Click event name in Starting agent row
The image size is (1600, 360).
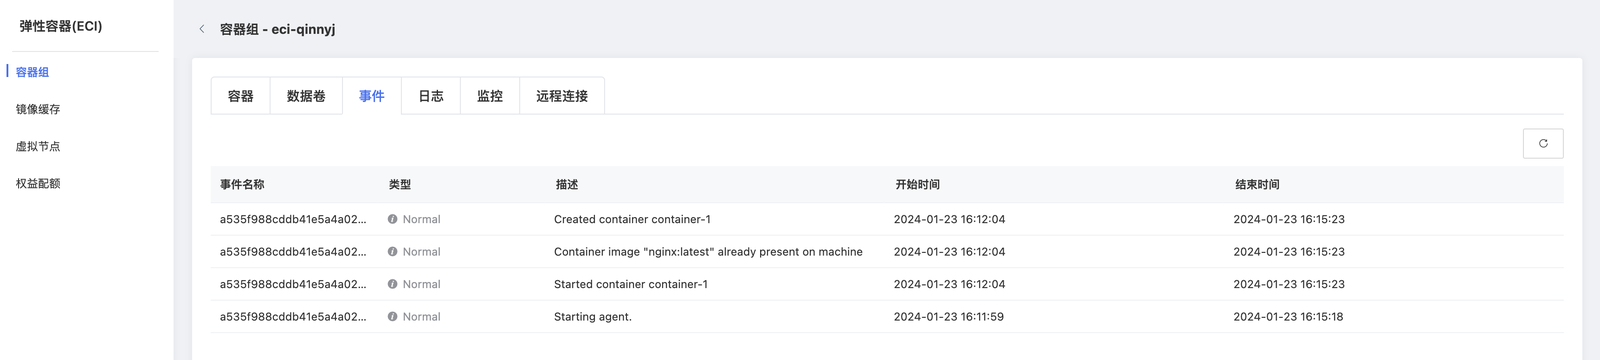(293, 317)
